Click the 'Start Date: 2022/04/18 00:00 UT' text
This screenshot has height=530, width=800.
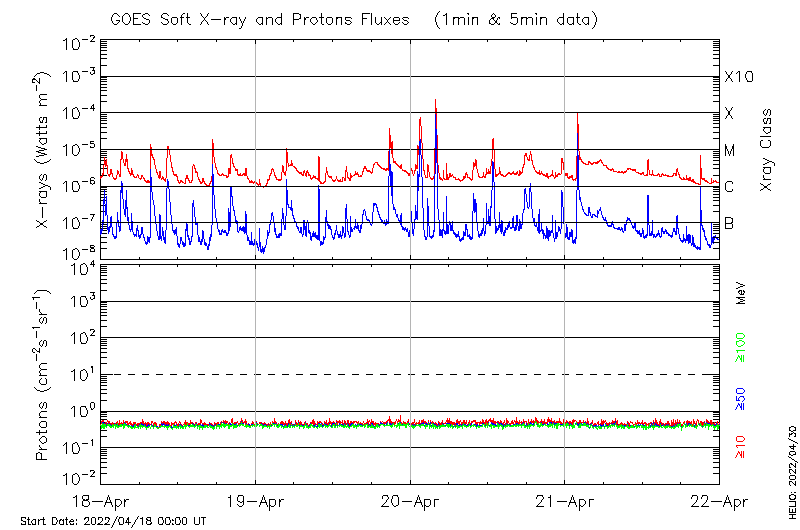point(113,522)
